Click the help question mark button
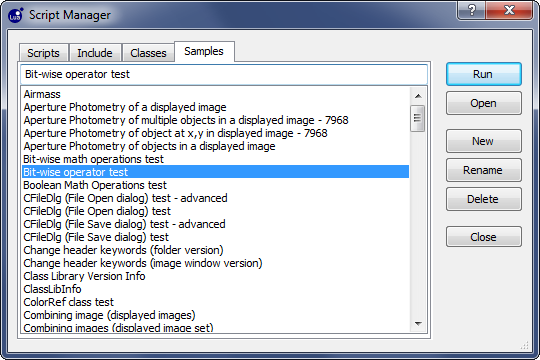This screenshot has height=360, width=540. pyautogui.click(x=471, y=10)
